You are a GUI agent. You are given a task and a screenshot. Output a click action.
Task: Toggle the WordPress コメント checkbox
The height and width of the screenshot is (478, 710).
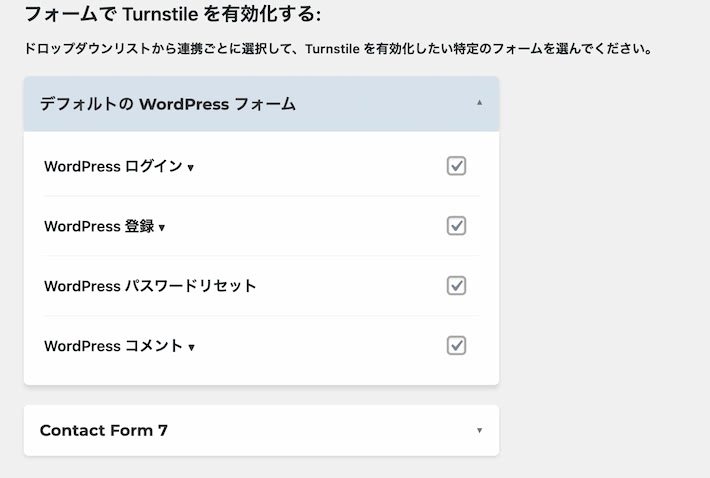(456, 345)
